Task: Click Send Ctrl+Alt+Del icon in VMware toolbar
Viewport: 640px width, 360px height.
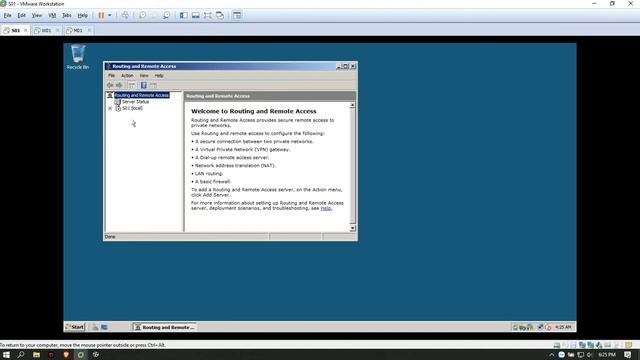Action: [125, 15]
